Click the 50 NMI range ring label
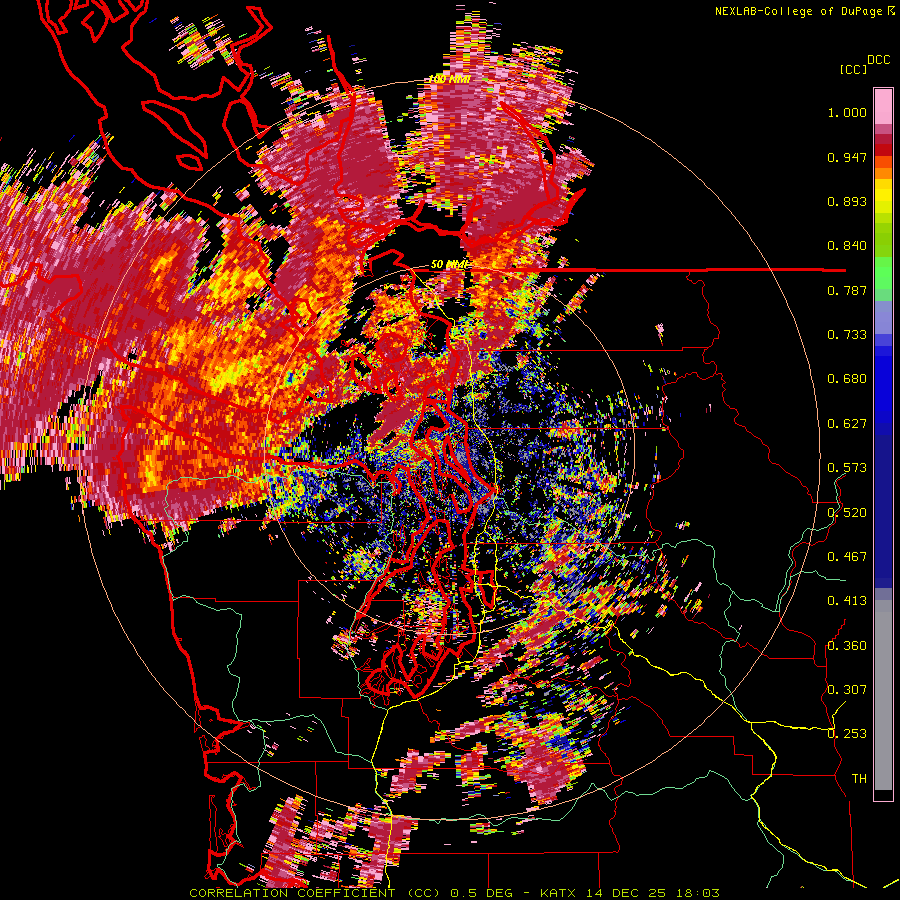This screenshot has width=900, height=900. coord(449,265)
